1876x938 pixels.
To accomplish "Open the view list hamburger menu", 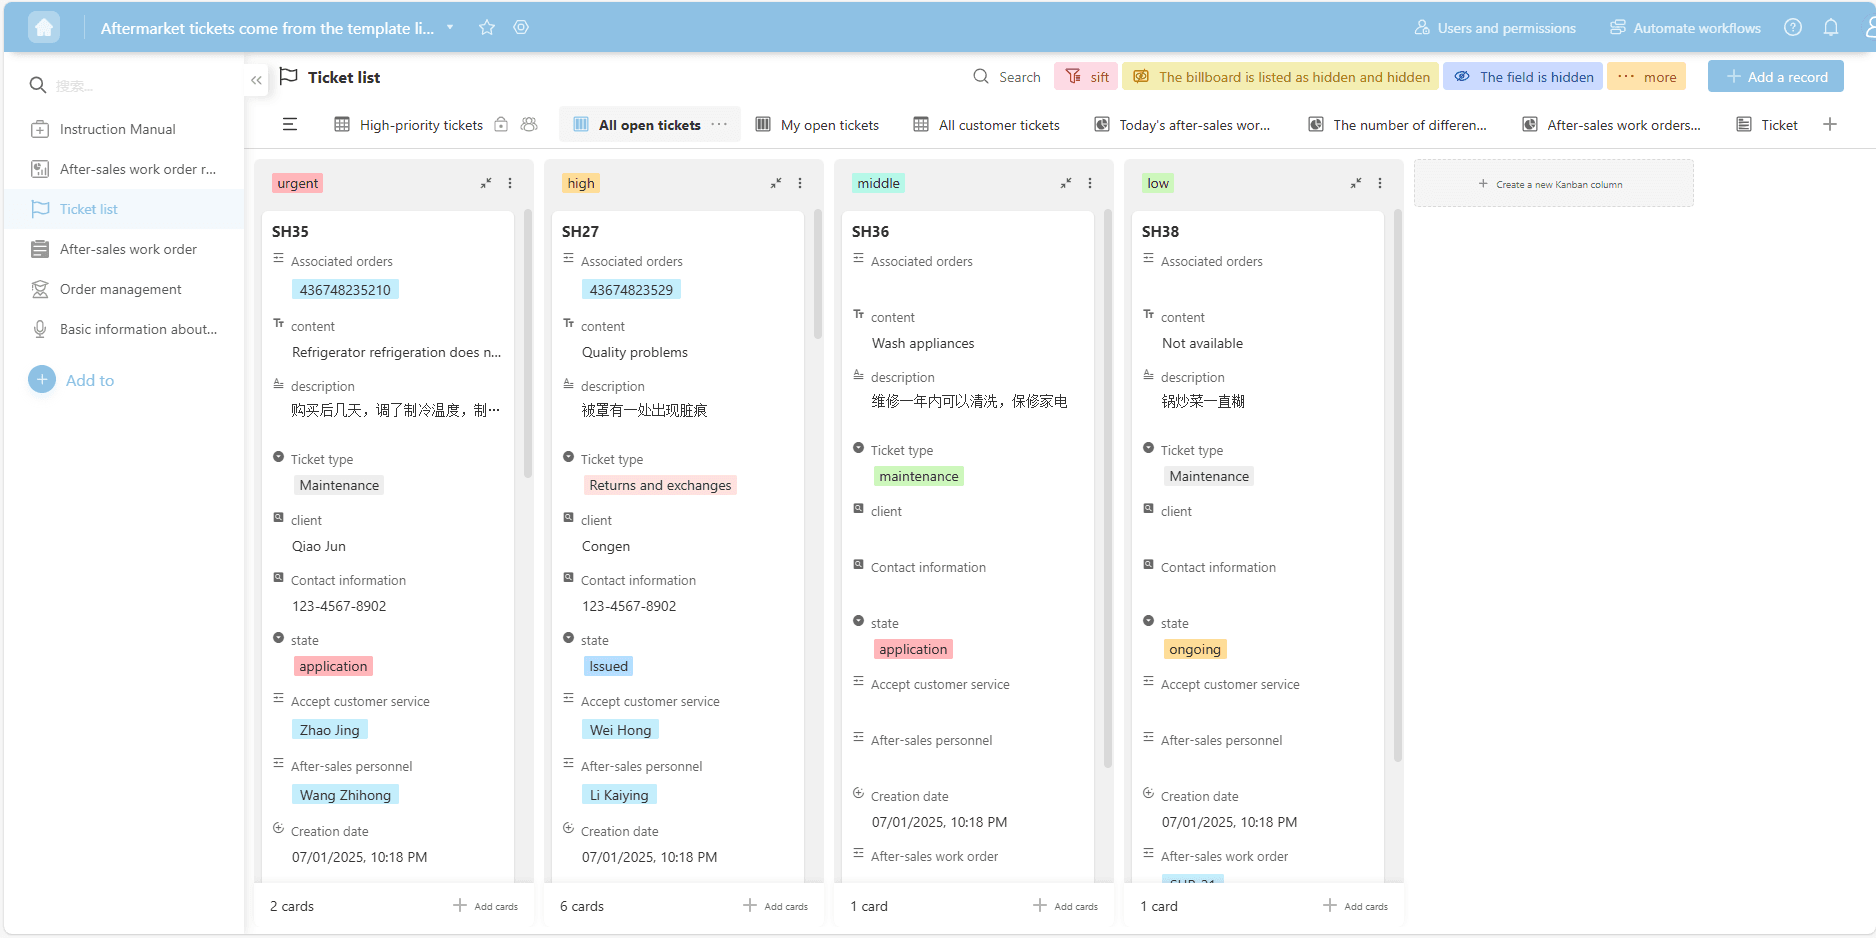I will (290, 125).
